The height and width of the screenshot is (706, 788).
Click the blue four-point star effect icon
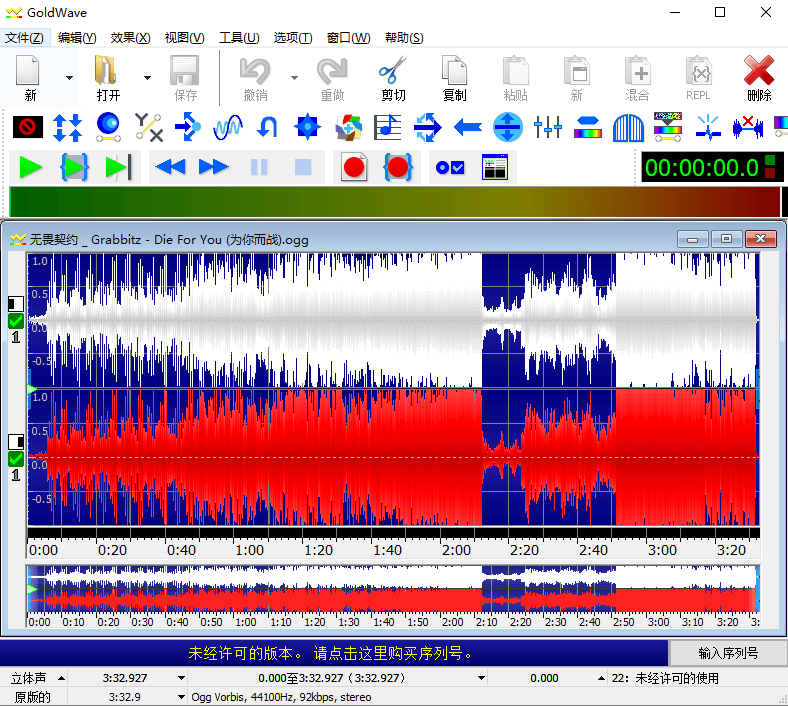307,127
